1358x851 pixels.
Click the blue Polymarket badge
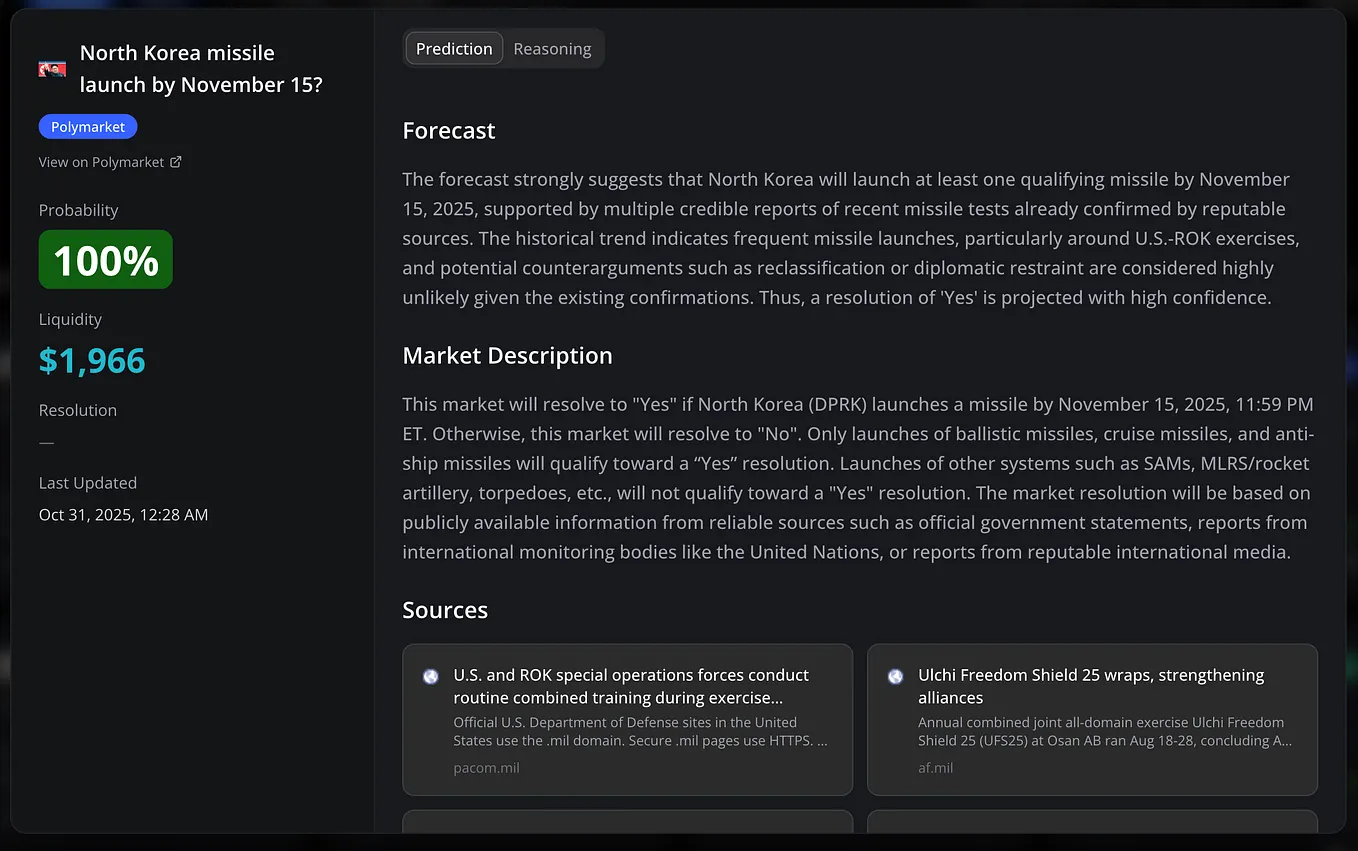[88, 127]
